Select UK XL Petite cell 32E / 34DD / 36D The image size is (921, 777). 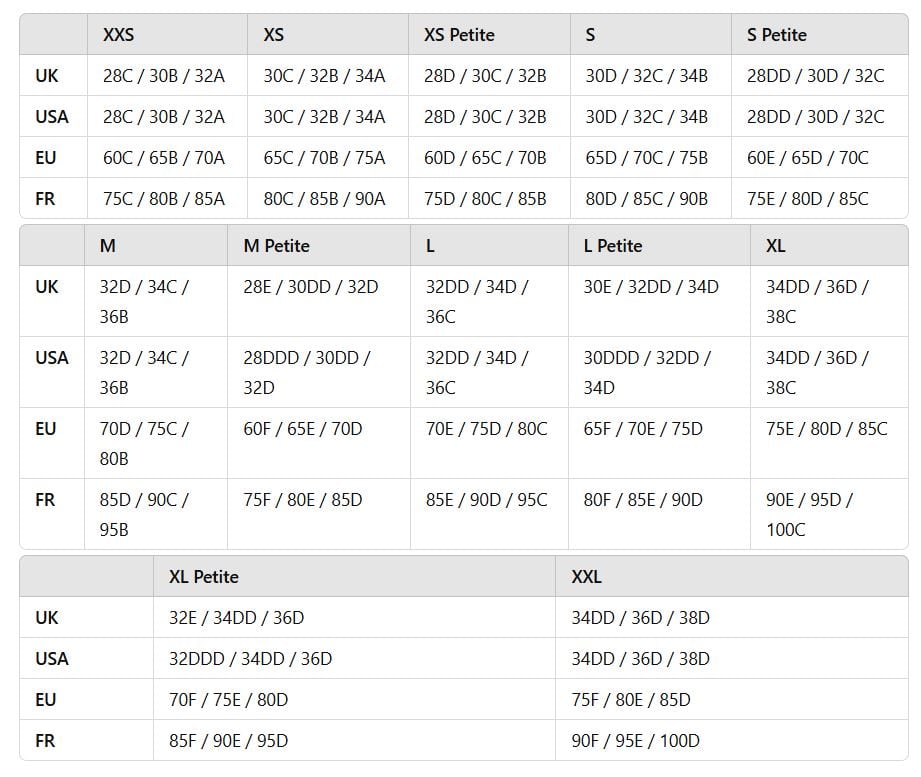pos(354,618)
